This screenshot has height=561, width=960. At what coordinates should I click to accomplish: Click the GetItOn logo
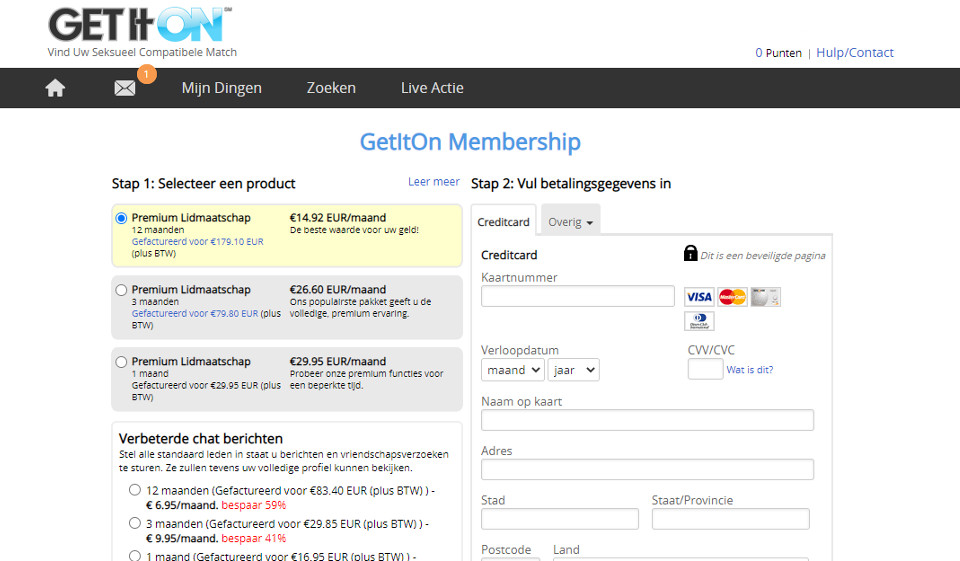coord(140,24)
